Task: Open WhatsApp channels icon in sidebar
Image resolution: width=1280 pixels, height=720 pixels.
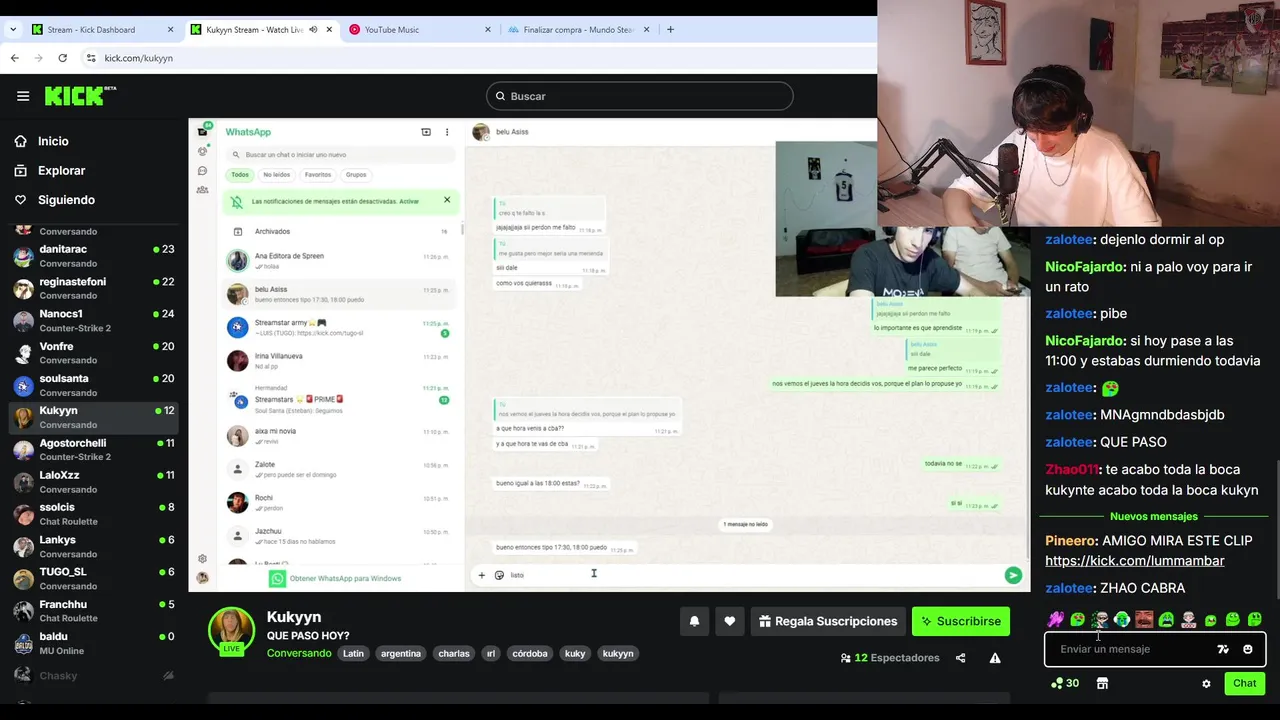Action: click(x=203, y=171)
